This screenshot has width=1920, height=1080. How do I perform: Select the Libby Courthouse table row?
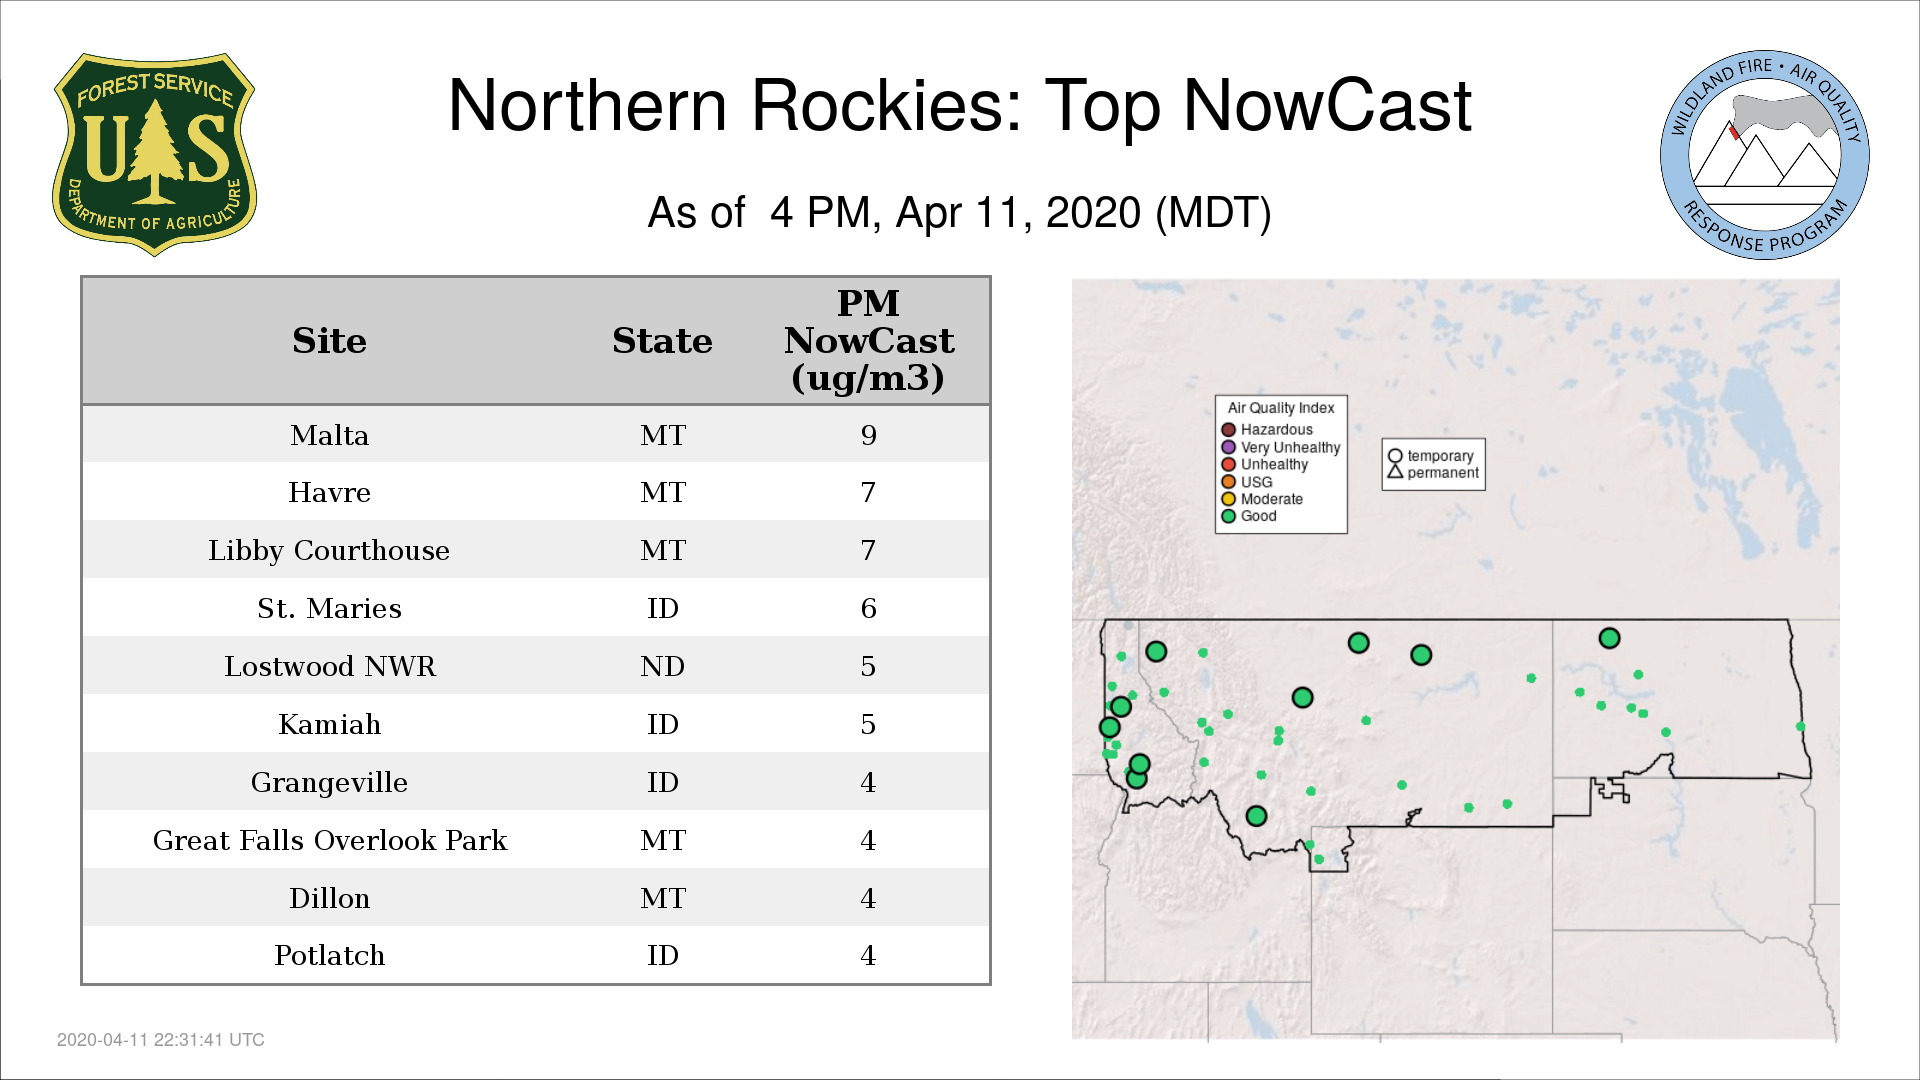(x=329, y=550)
